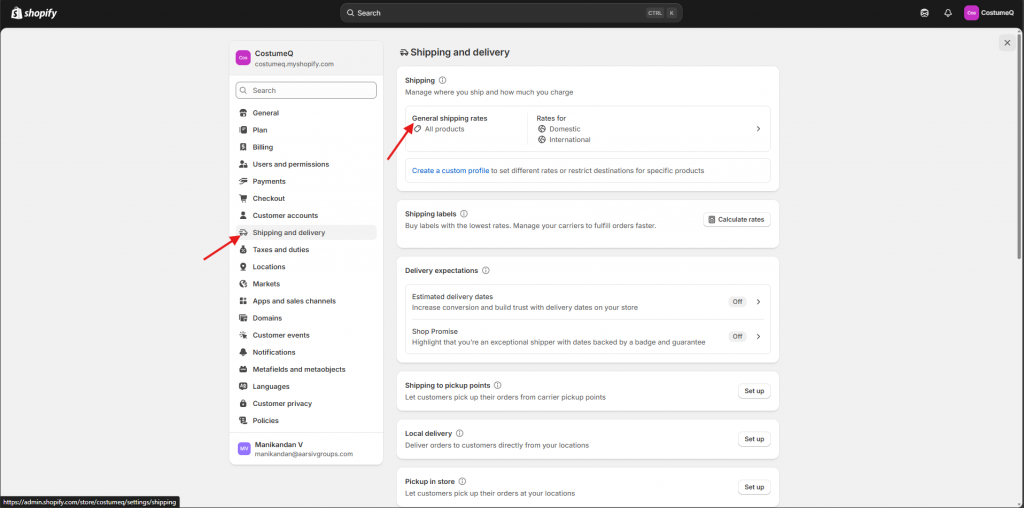Open the CostumeQ account avatar menu
The width and height of the screenshot is (1024, 508).
989,13
